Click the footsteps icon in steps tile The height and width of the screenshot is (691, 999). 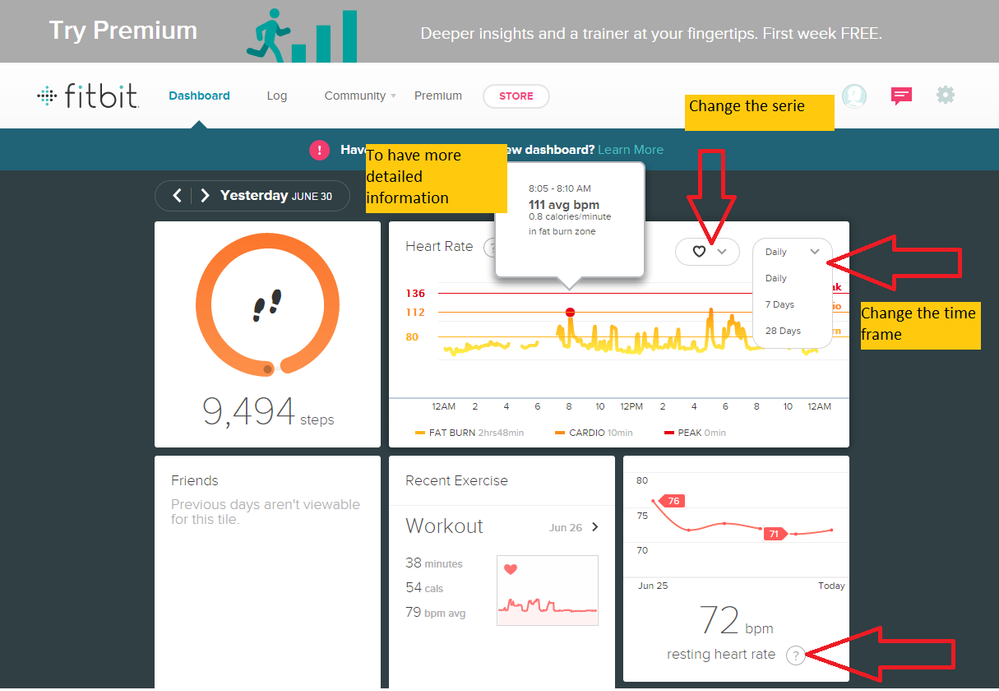click(x=267, y=305)
